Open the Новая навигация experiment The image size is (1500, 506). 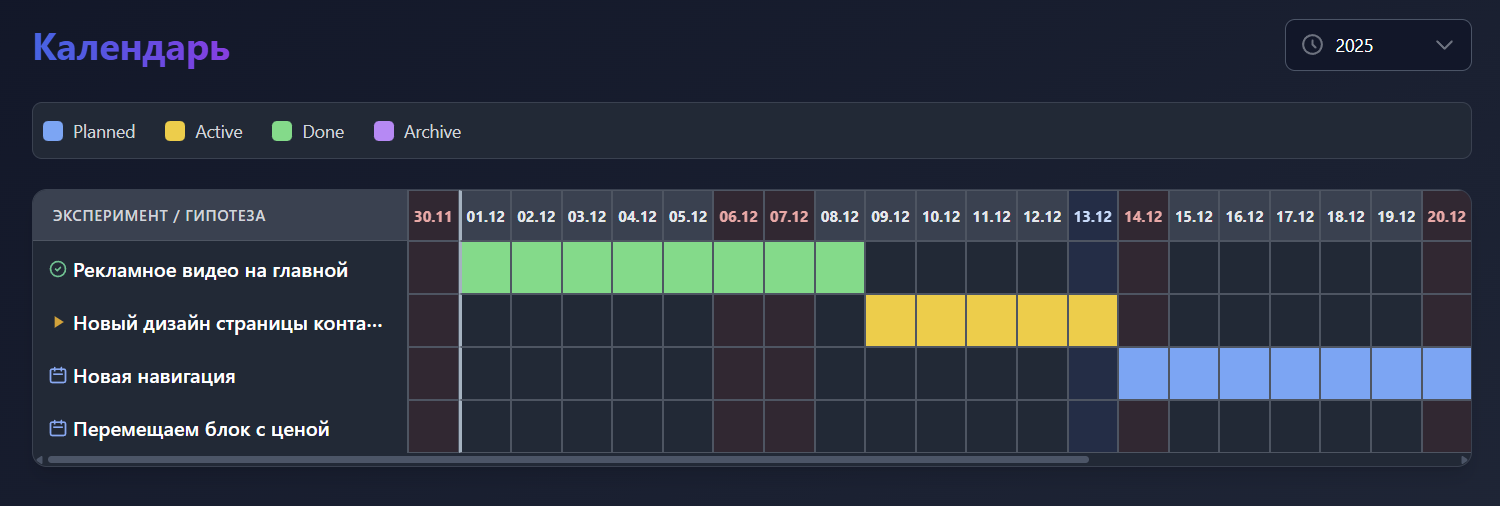click(154, 377)
